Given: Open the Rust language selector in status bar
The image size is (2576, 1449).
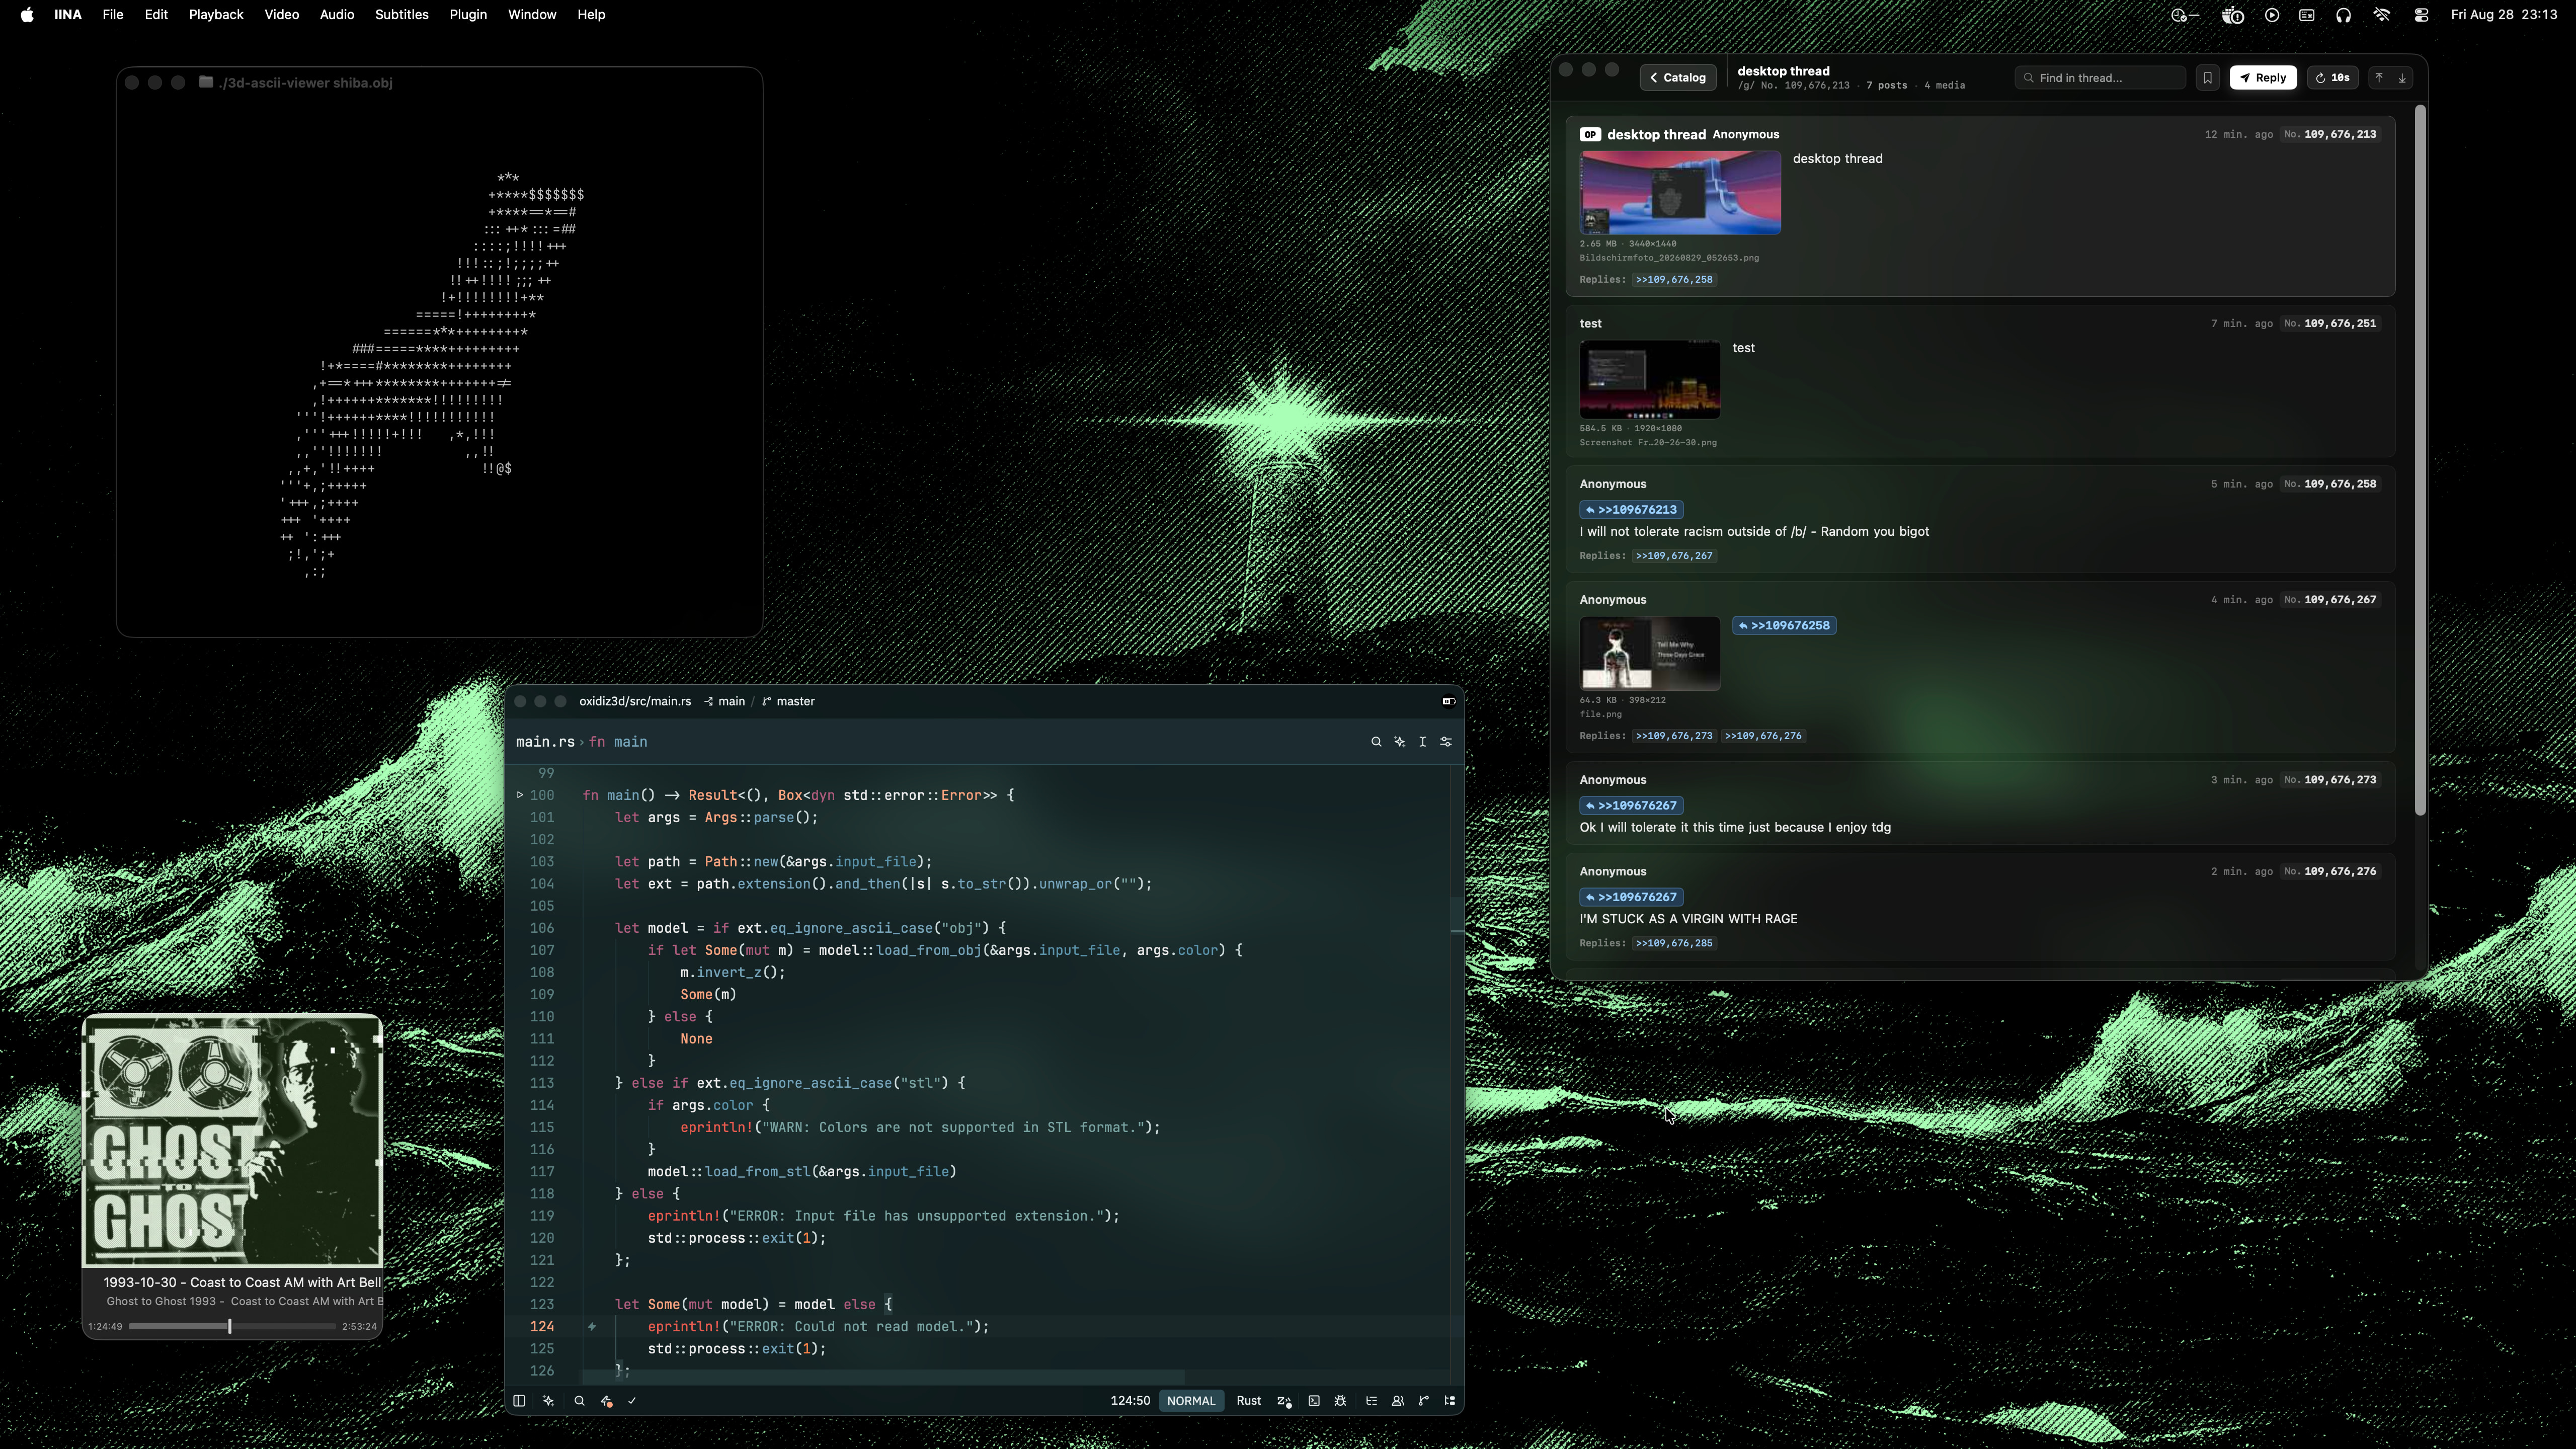Looking at the screenshot, I should [1249, 1401].
